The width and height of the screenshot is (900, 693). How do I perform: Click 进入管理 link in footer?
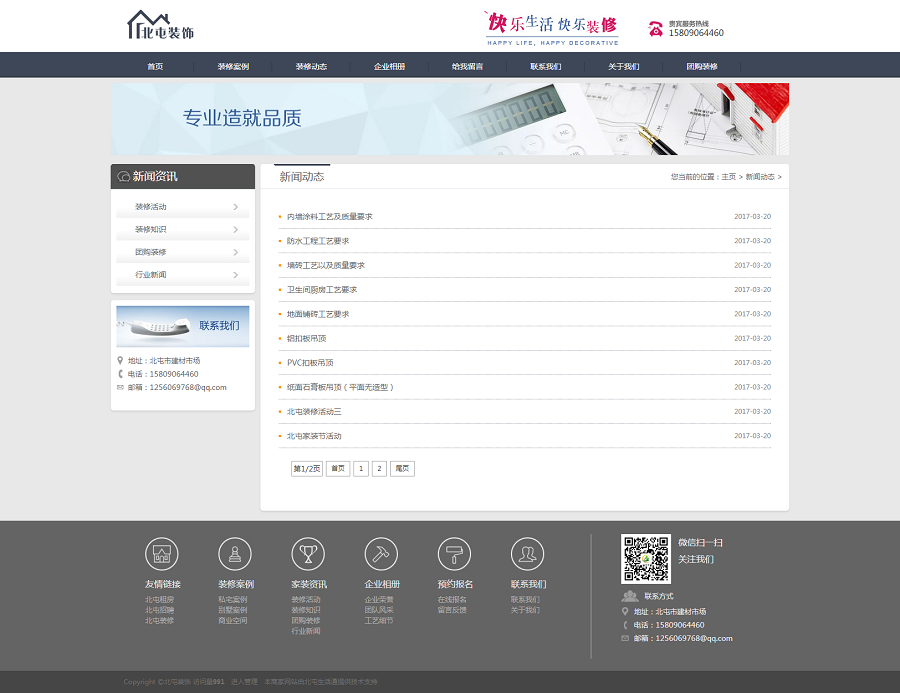[244, 682]
